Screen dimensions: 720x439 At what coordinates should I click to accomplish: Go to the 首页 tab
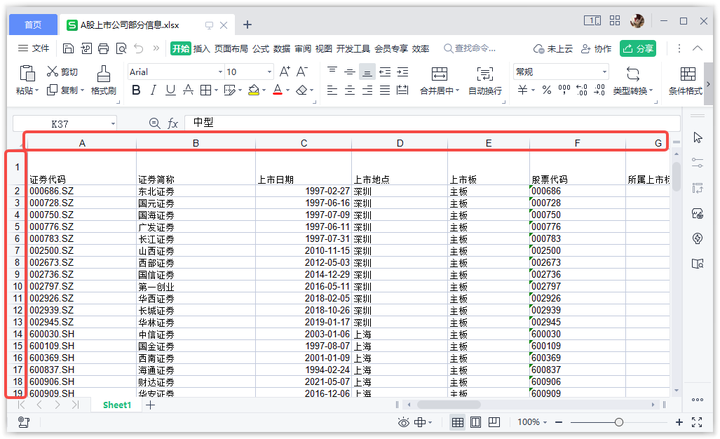[x=33, y=24]
